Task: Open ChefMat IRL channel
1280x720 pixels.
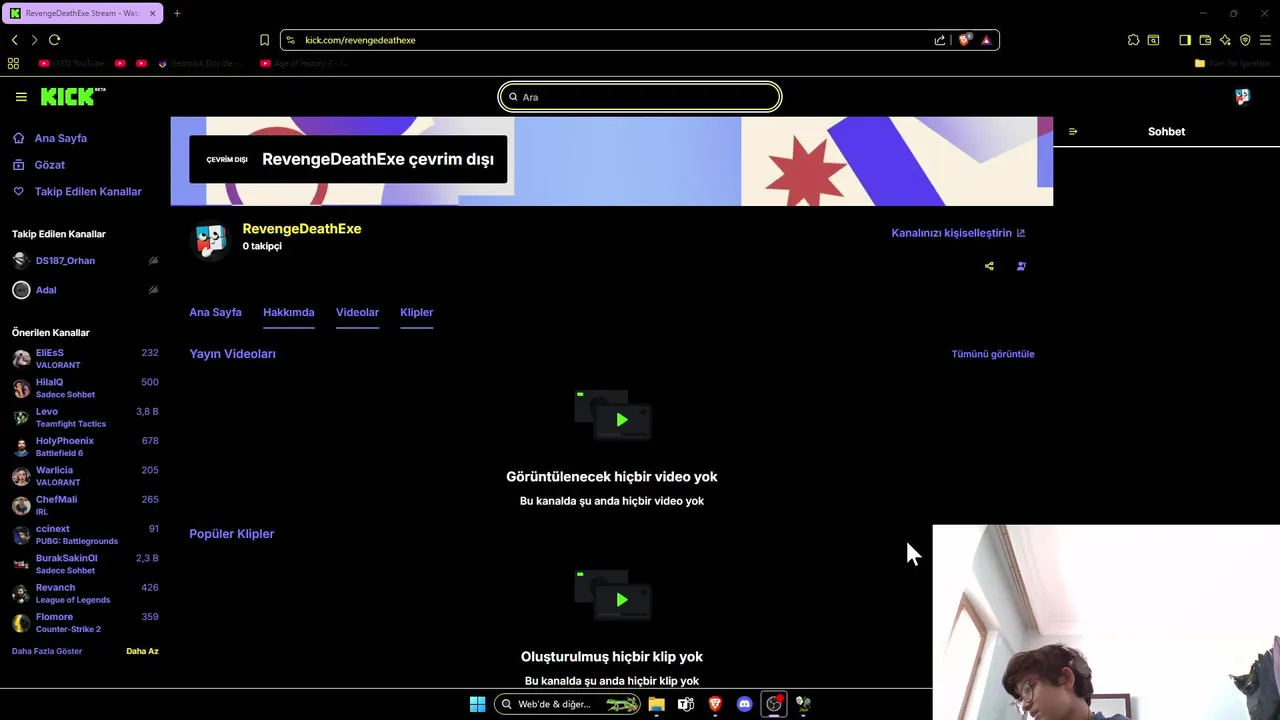Action: tap(85, 505)
